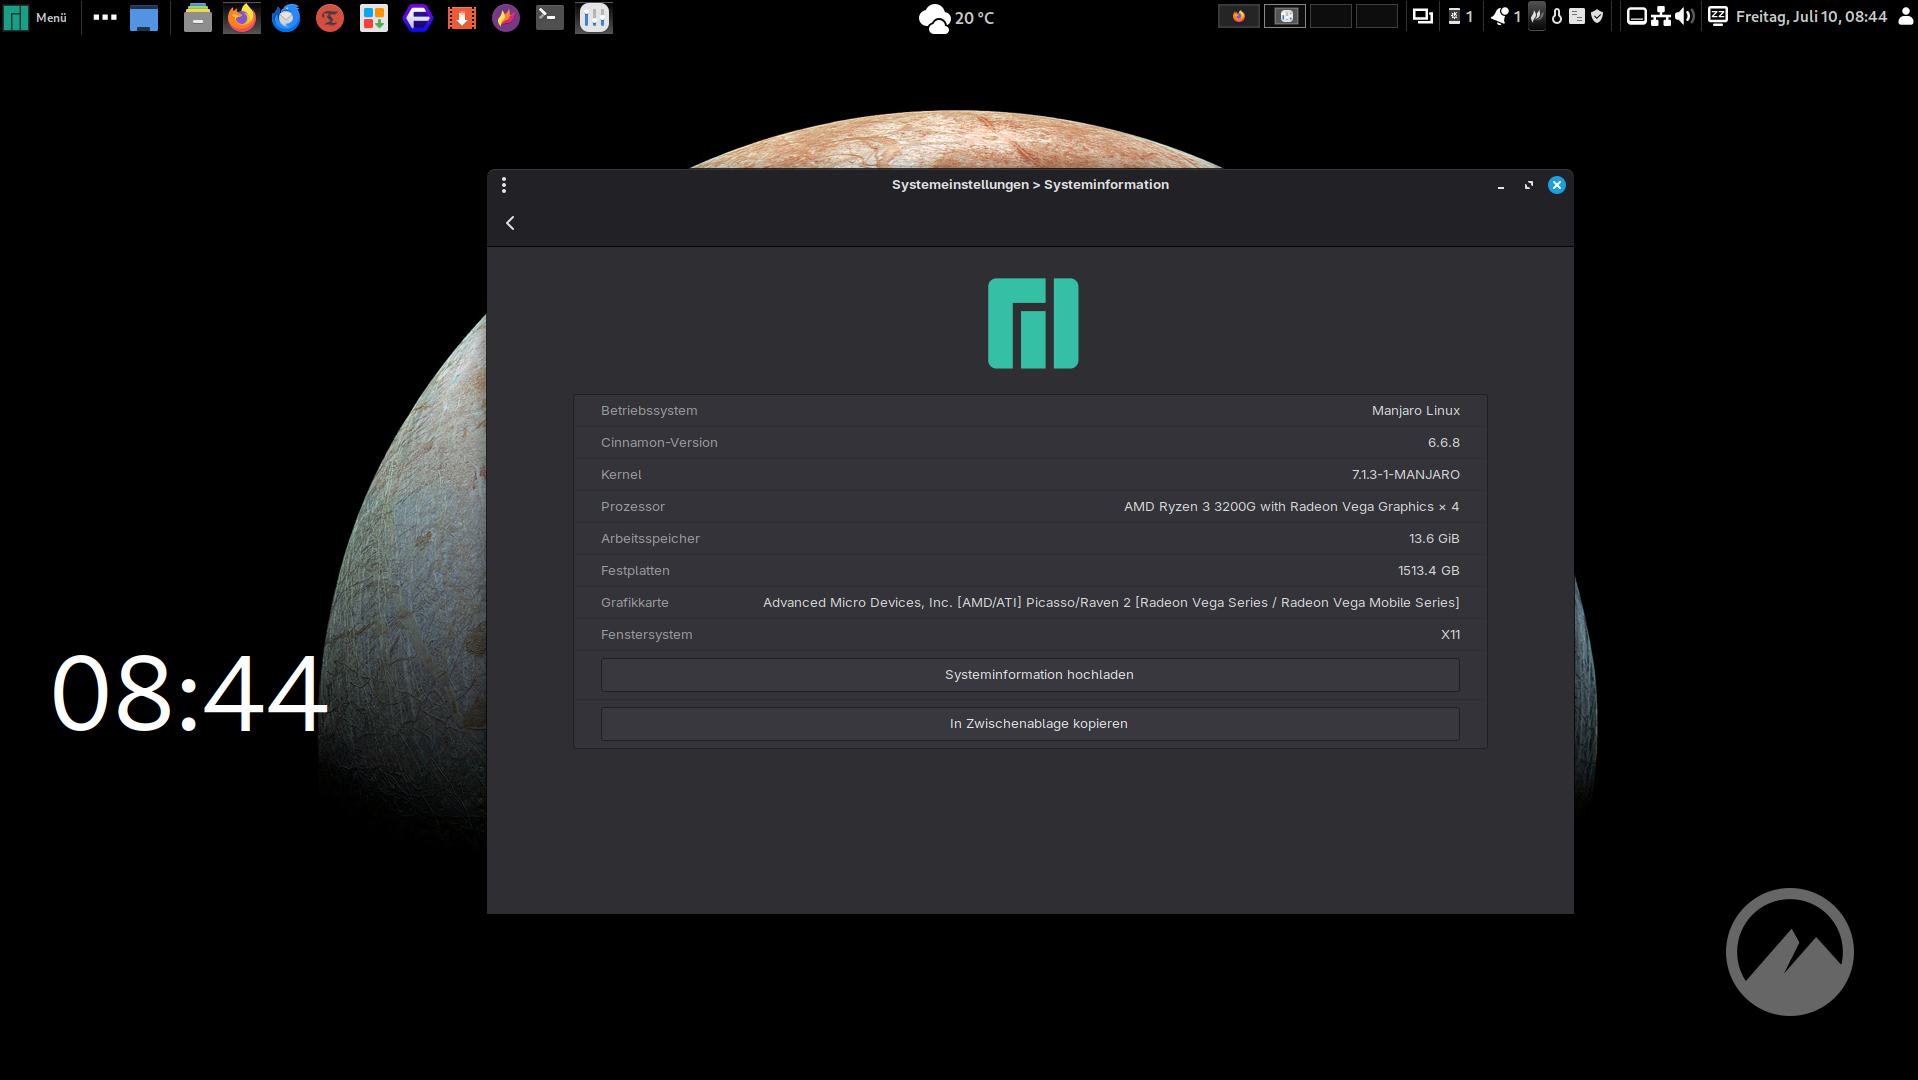This screenshot has width=1918, height=1080.
Task: Open the terminal emulator
Action: [550, 17]
